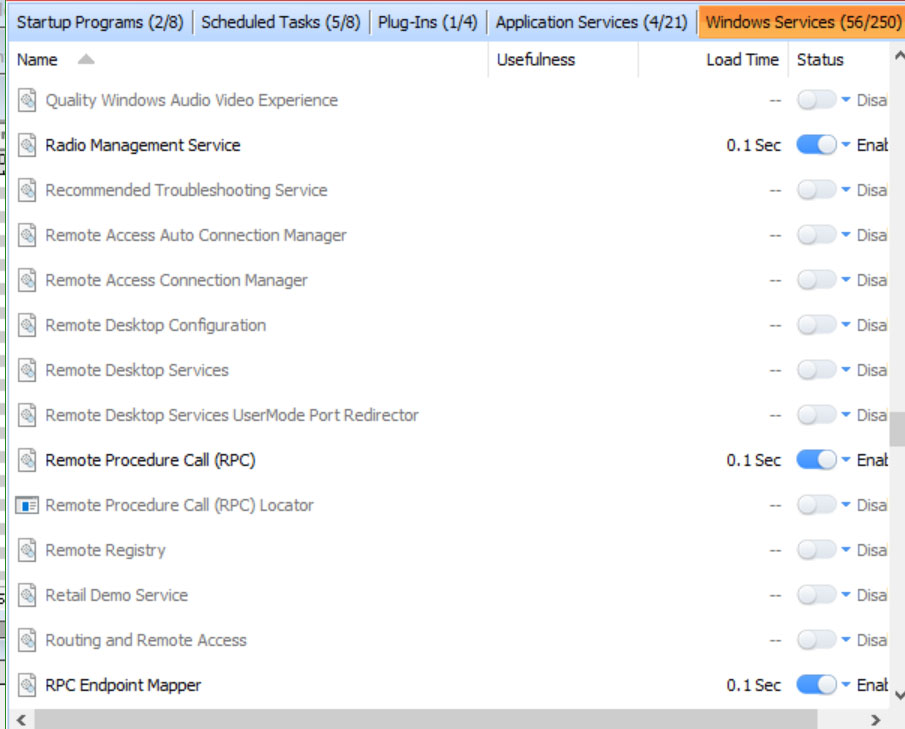This screenshot has width=905, height=729.
Task: Click the horizontal scrollbar right arrow
Action: pyautogui.click(x=876, y=720)
